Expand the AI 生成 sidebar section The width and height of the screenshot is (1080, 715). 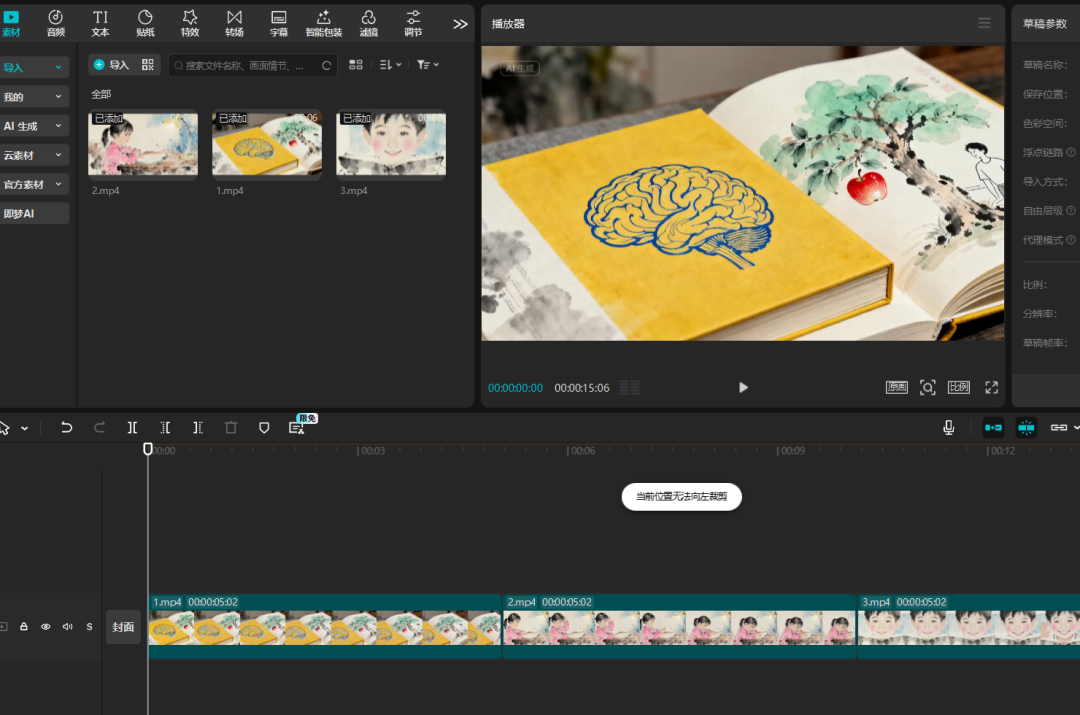click(34, 126)
